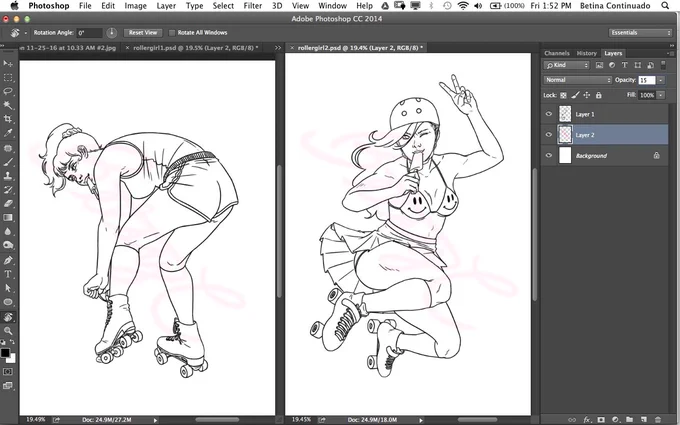
Task: Open the Kind filter dropdown
Action: [x=566, y=65]
